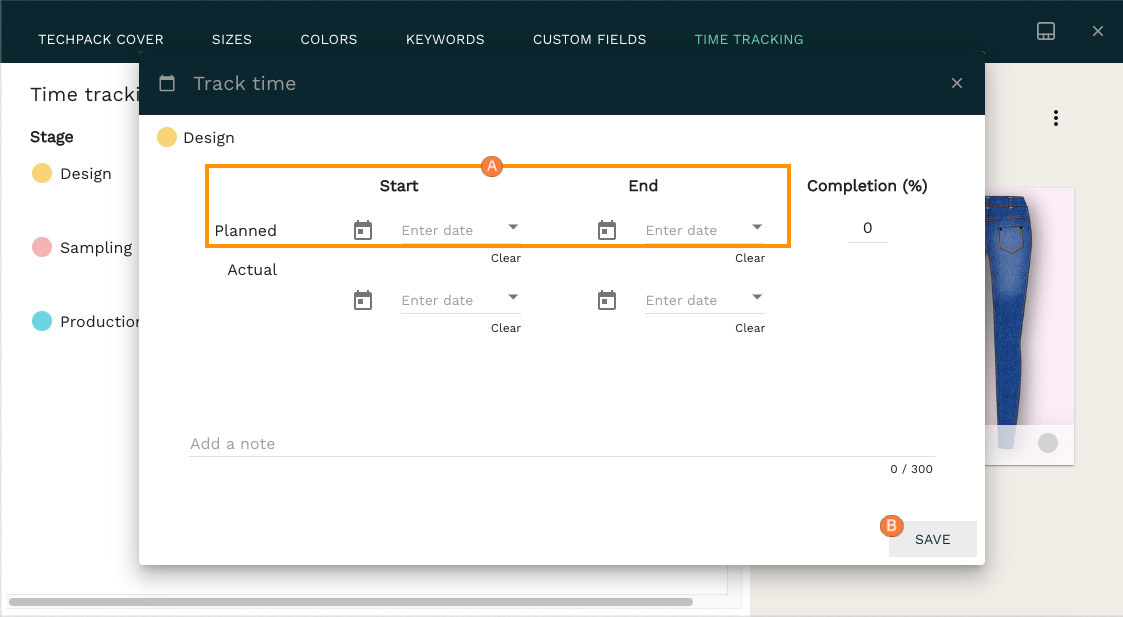Expand the Actual Start date dropdown arrow
Screen dimensions: 1123x617
pos(513,297)
